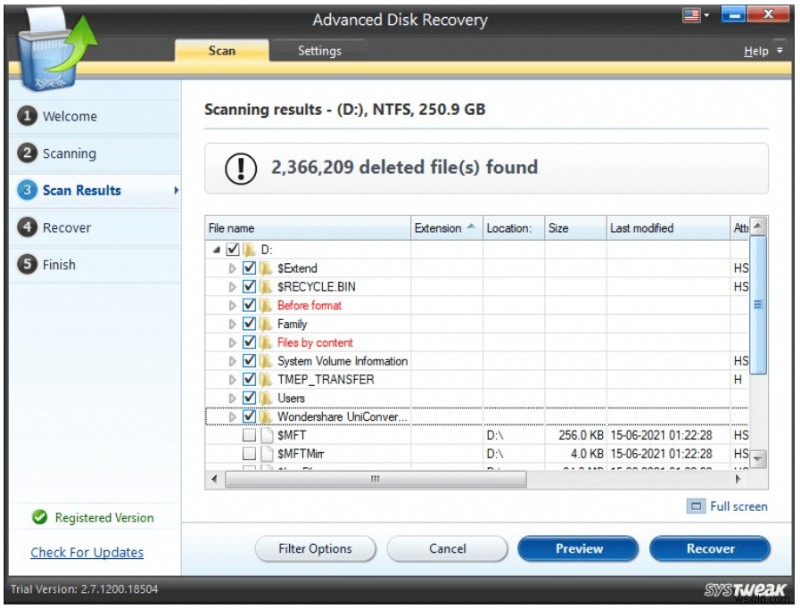The width and height of the screenshot is (800, 608).
Task: Expand the Before format folder
Action: click(232, 306)
